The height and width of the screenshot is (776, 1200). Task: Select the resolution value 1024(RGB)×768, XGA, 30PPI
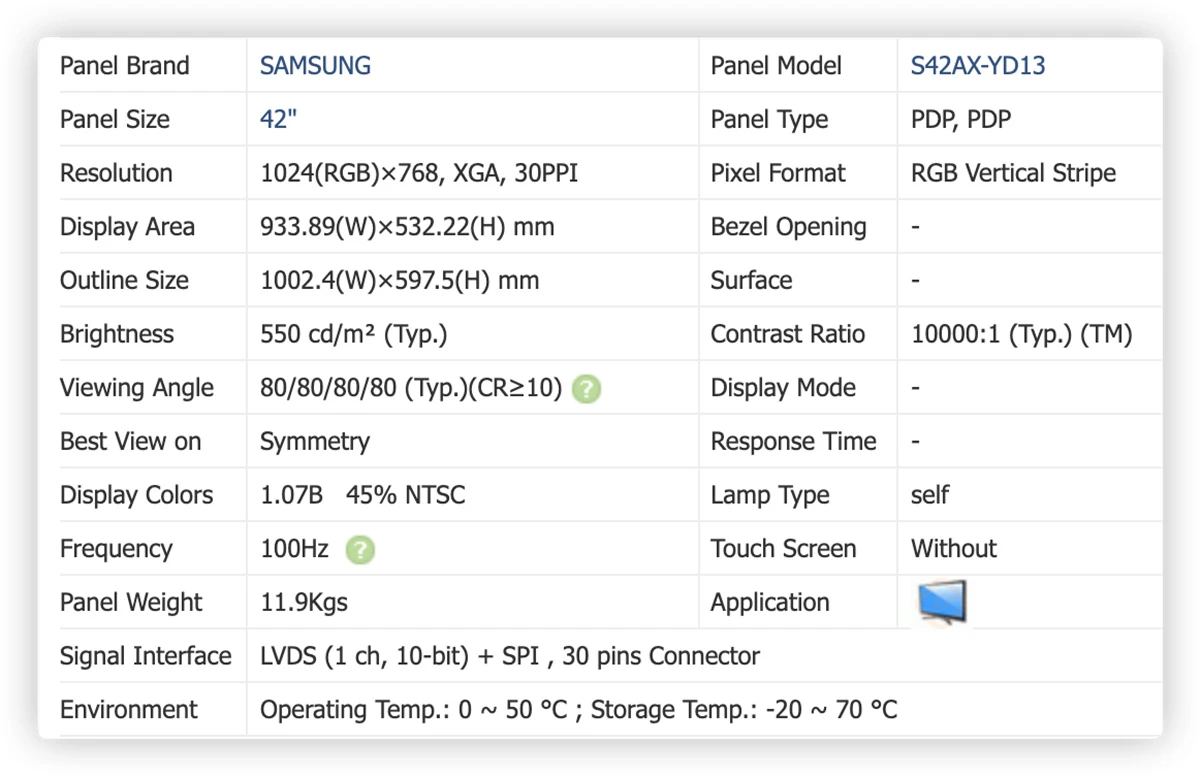(419, 173)
